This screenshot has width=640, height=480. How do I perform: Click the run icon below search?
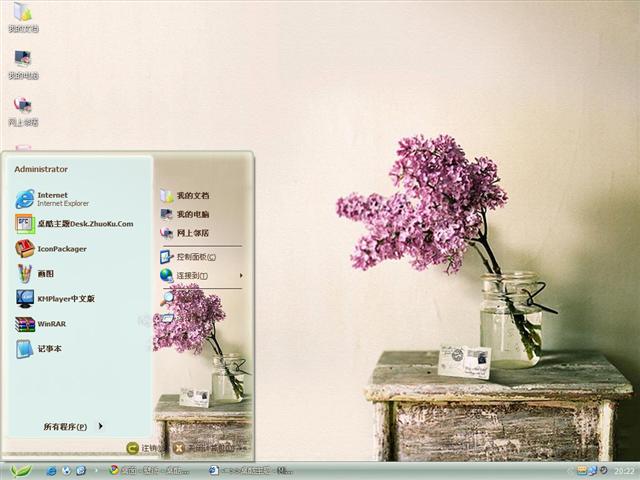pos(167,318)
